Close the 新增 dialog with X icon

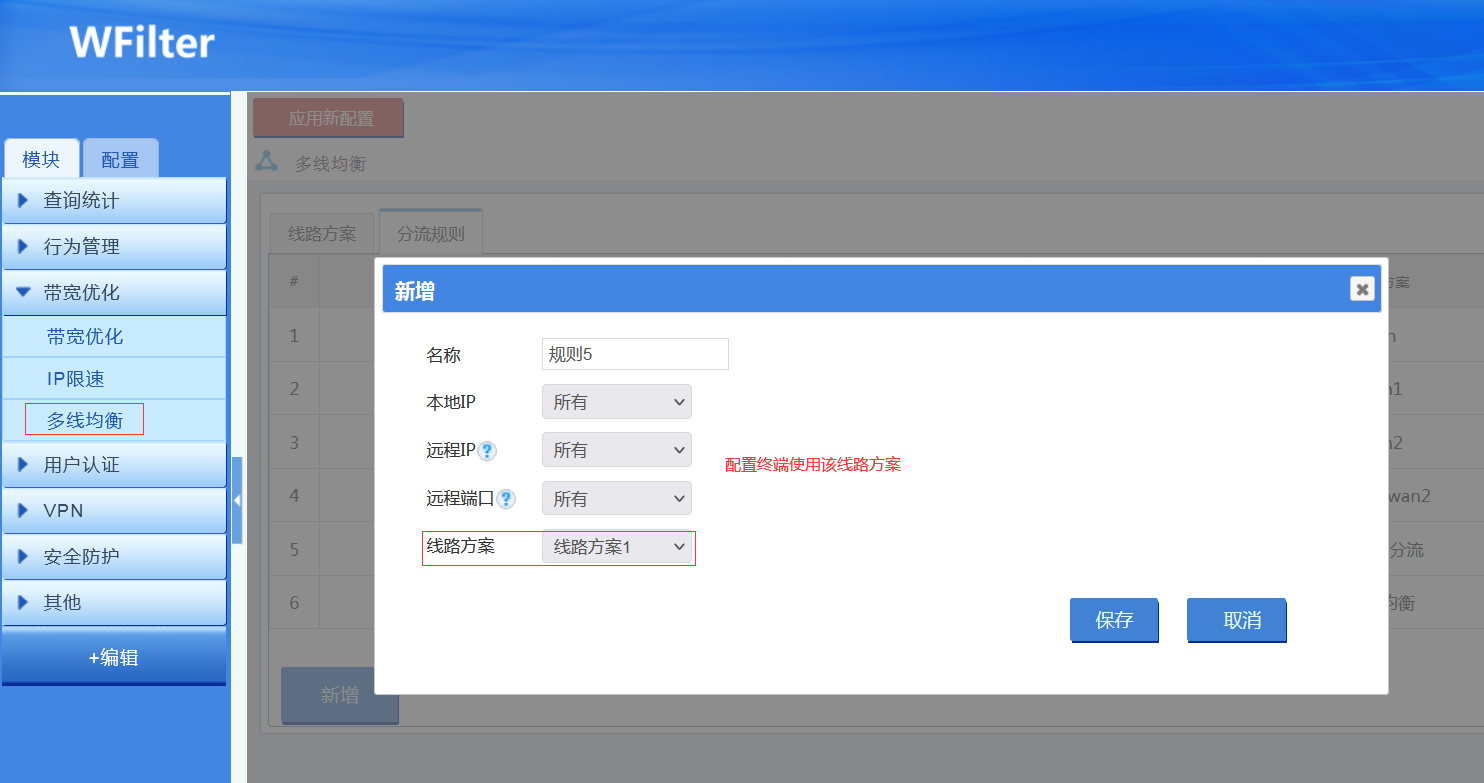(x=1361, y=289)
